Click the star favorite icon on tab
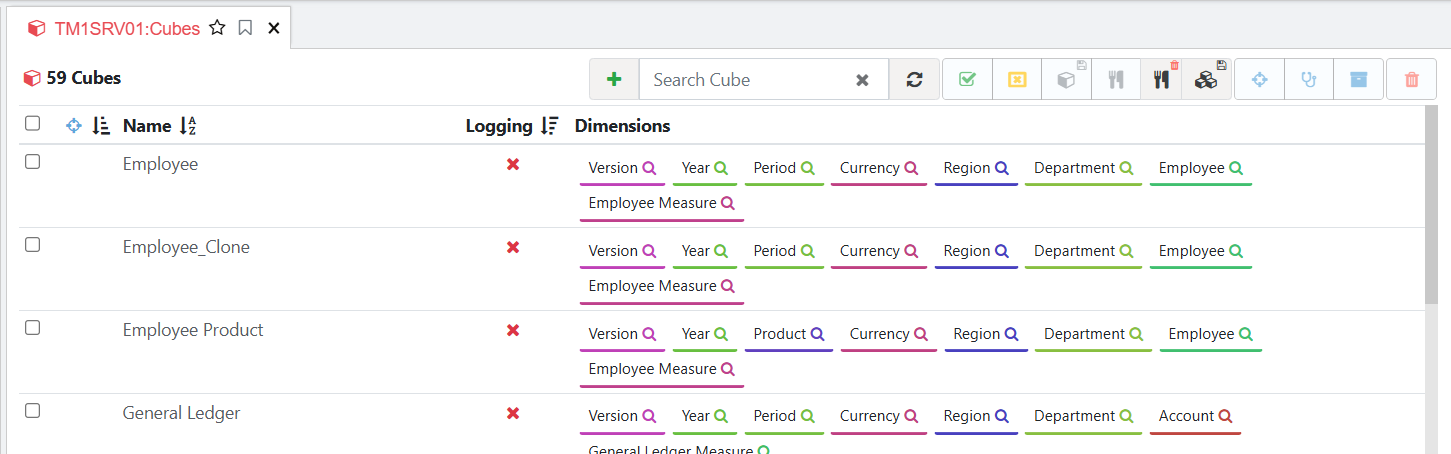This screenshot has height=454, width=1451. click(x=217, y=28)
